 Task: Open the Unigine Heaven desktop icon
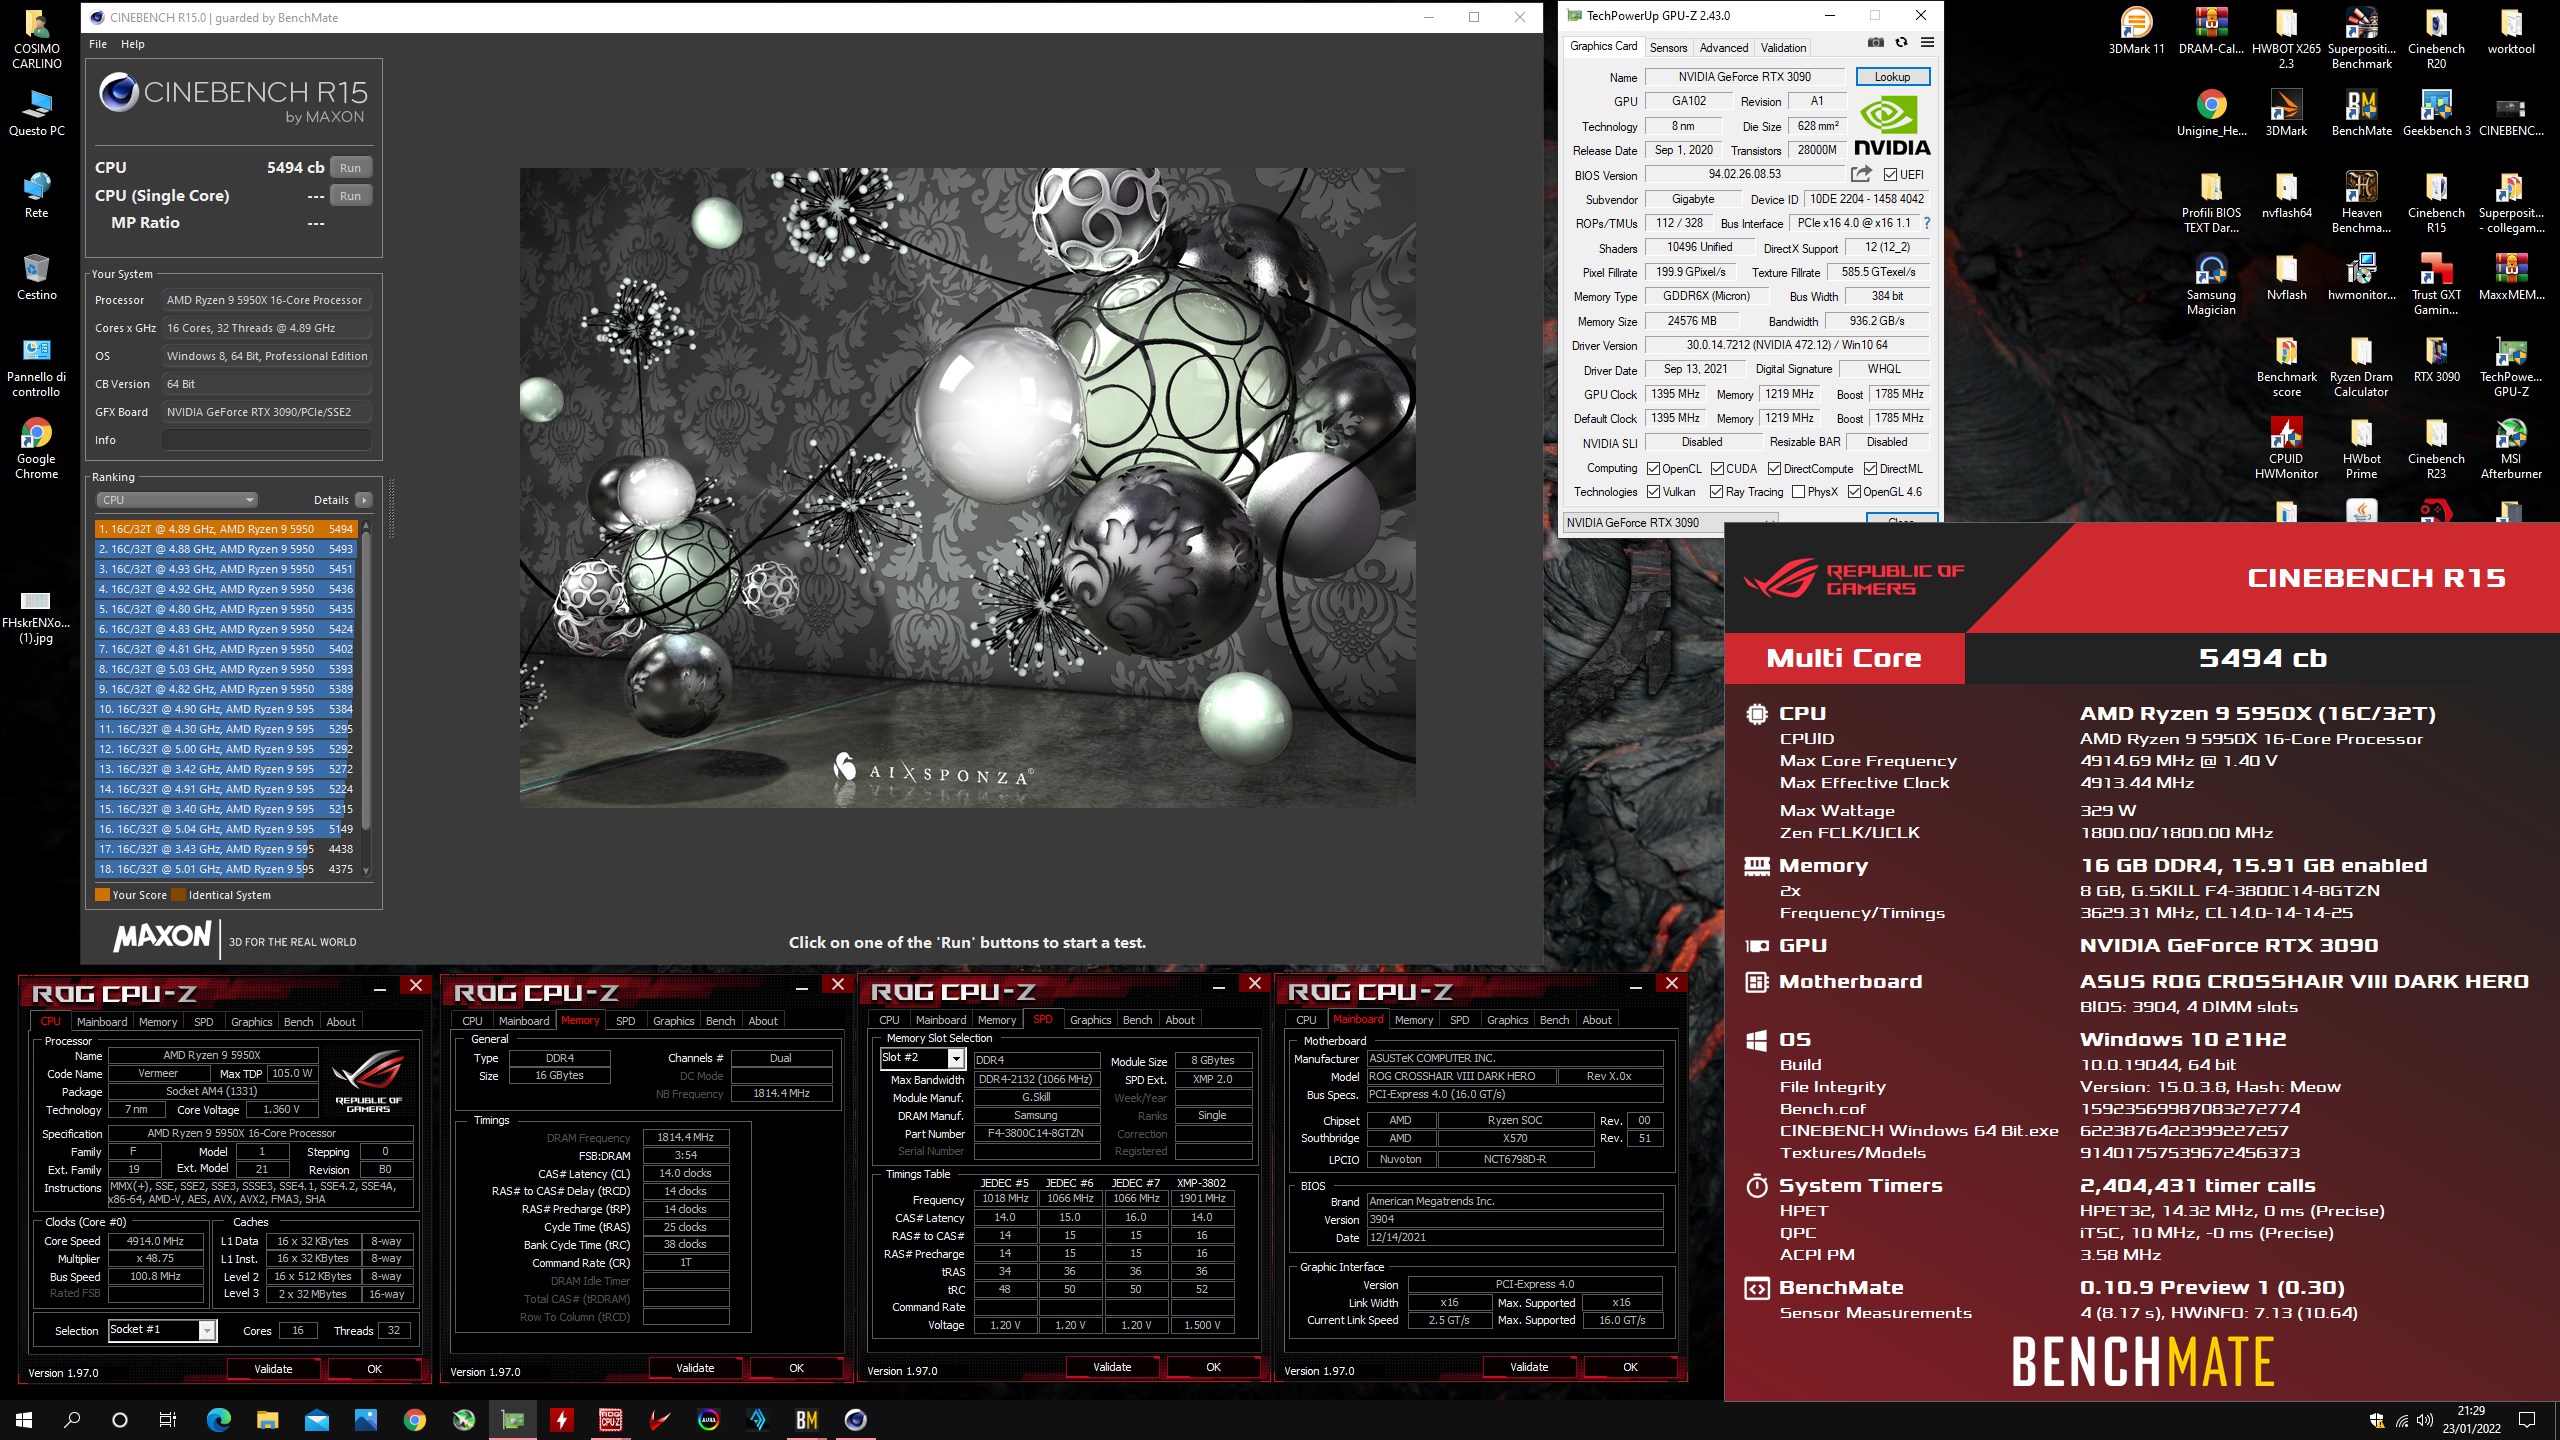(x=2211, y=114)
